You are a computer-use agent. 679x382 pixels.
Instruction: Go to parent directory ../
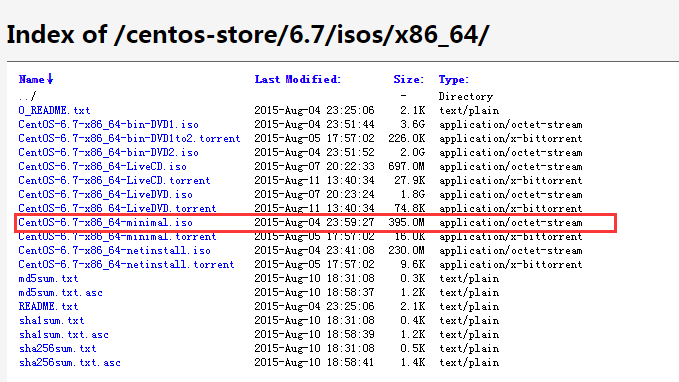tap(27, 96)
